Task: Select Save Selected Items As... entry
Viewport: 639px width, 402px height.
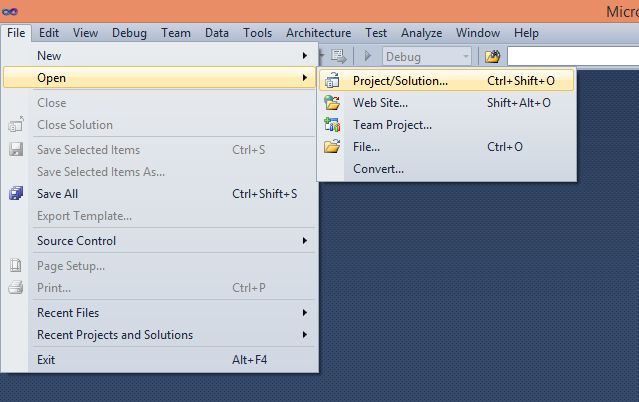Action: tap(159, 172)
